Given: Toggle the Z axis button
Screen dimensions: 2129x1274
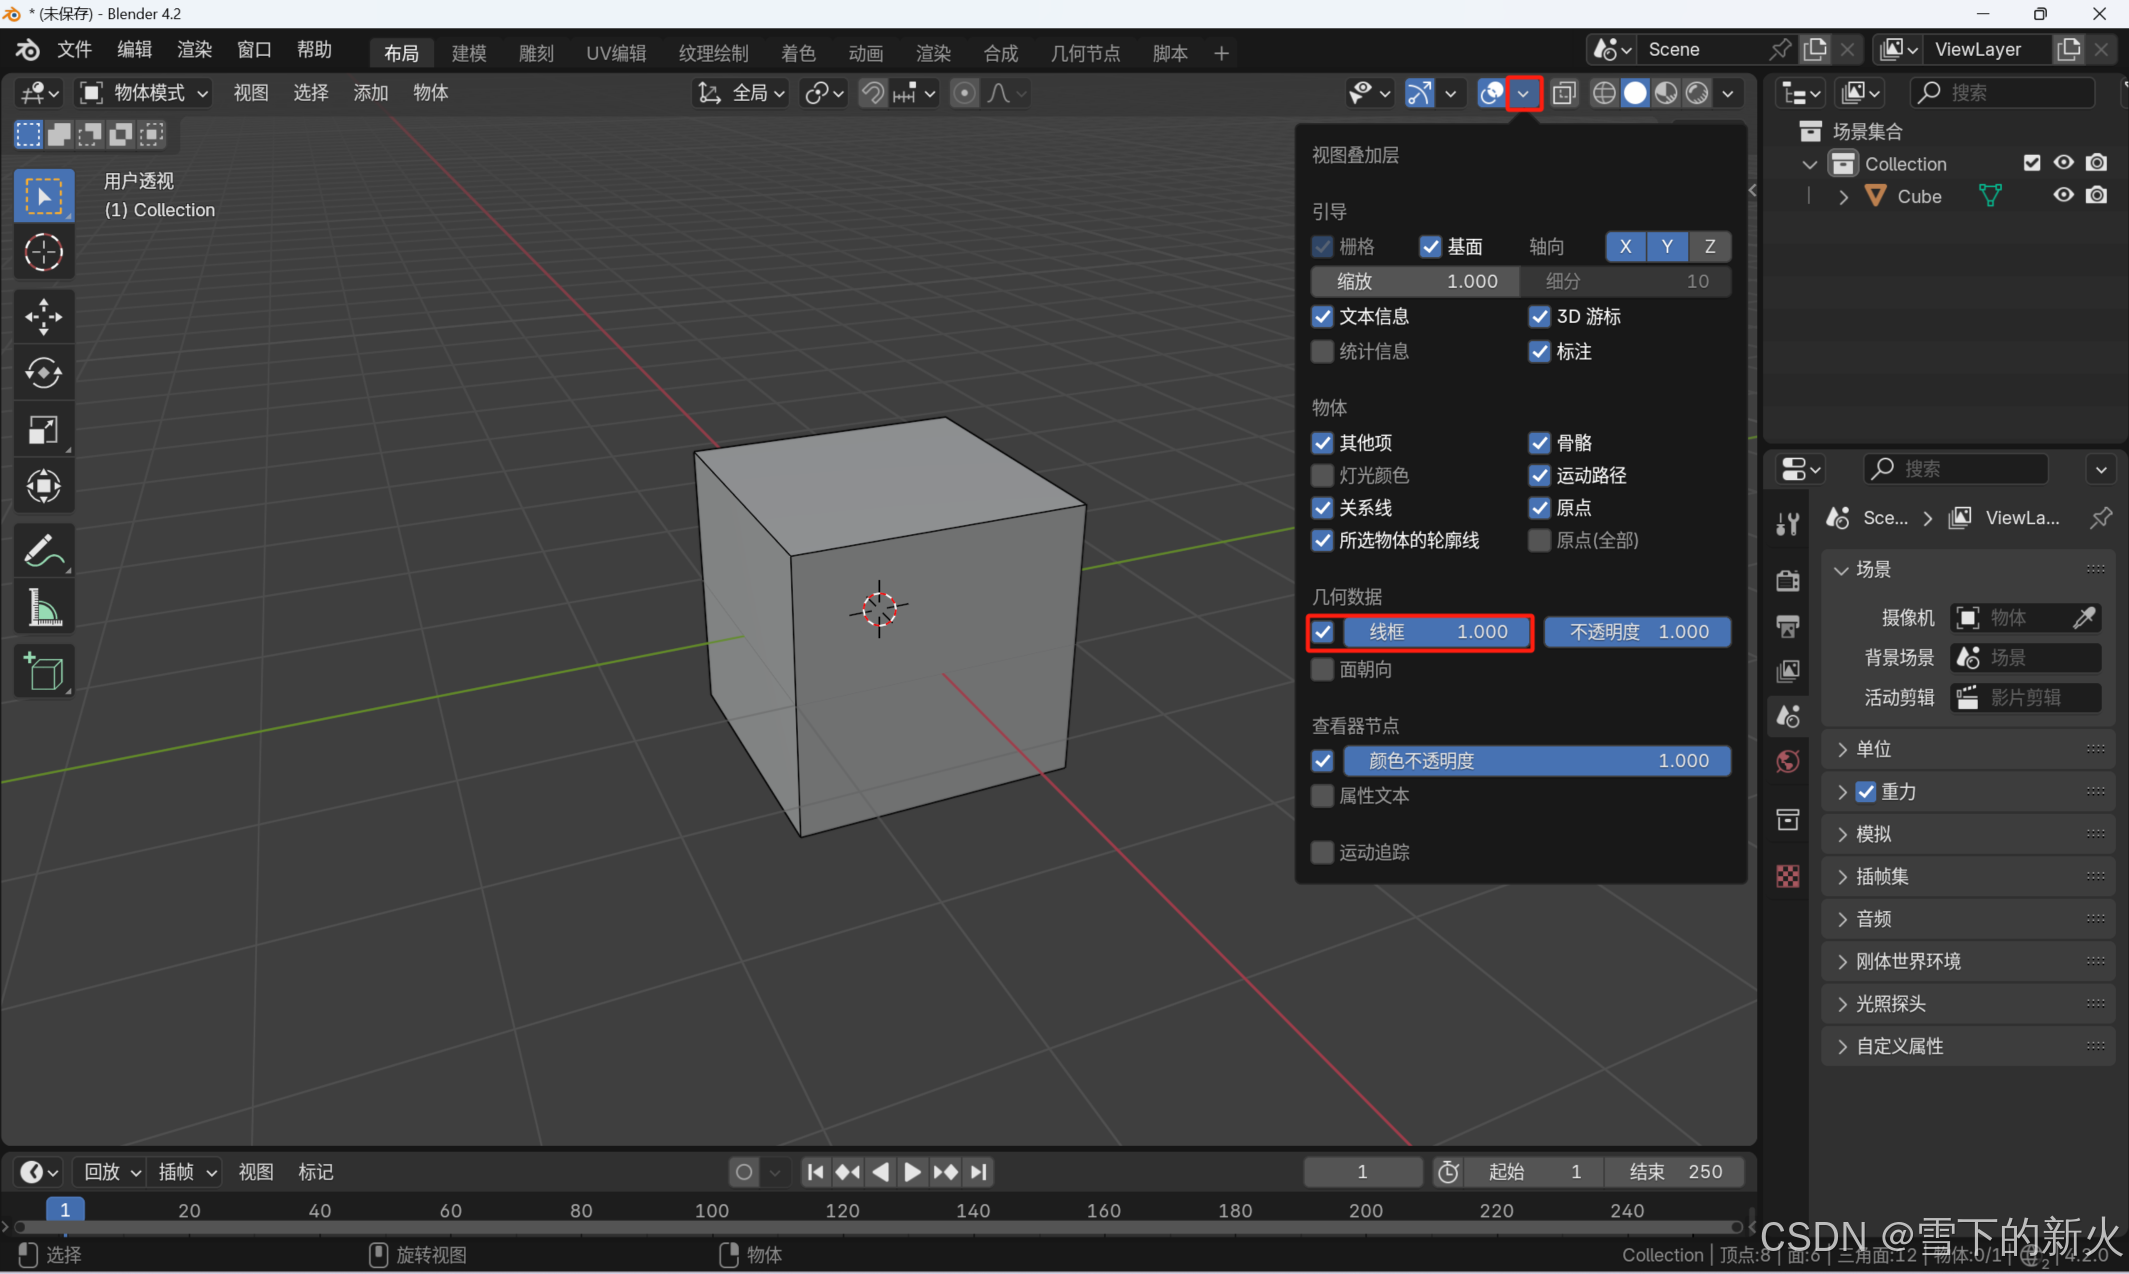Looking at the screenshot, I should pos(1709,247).
